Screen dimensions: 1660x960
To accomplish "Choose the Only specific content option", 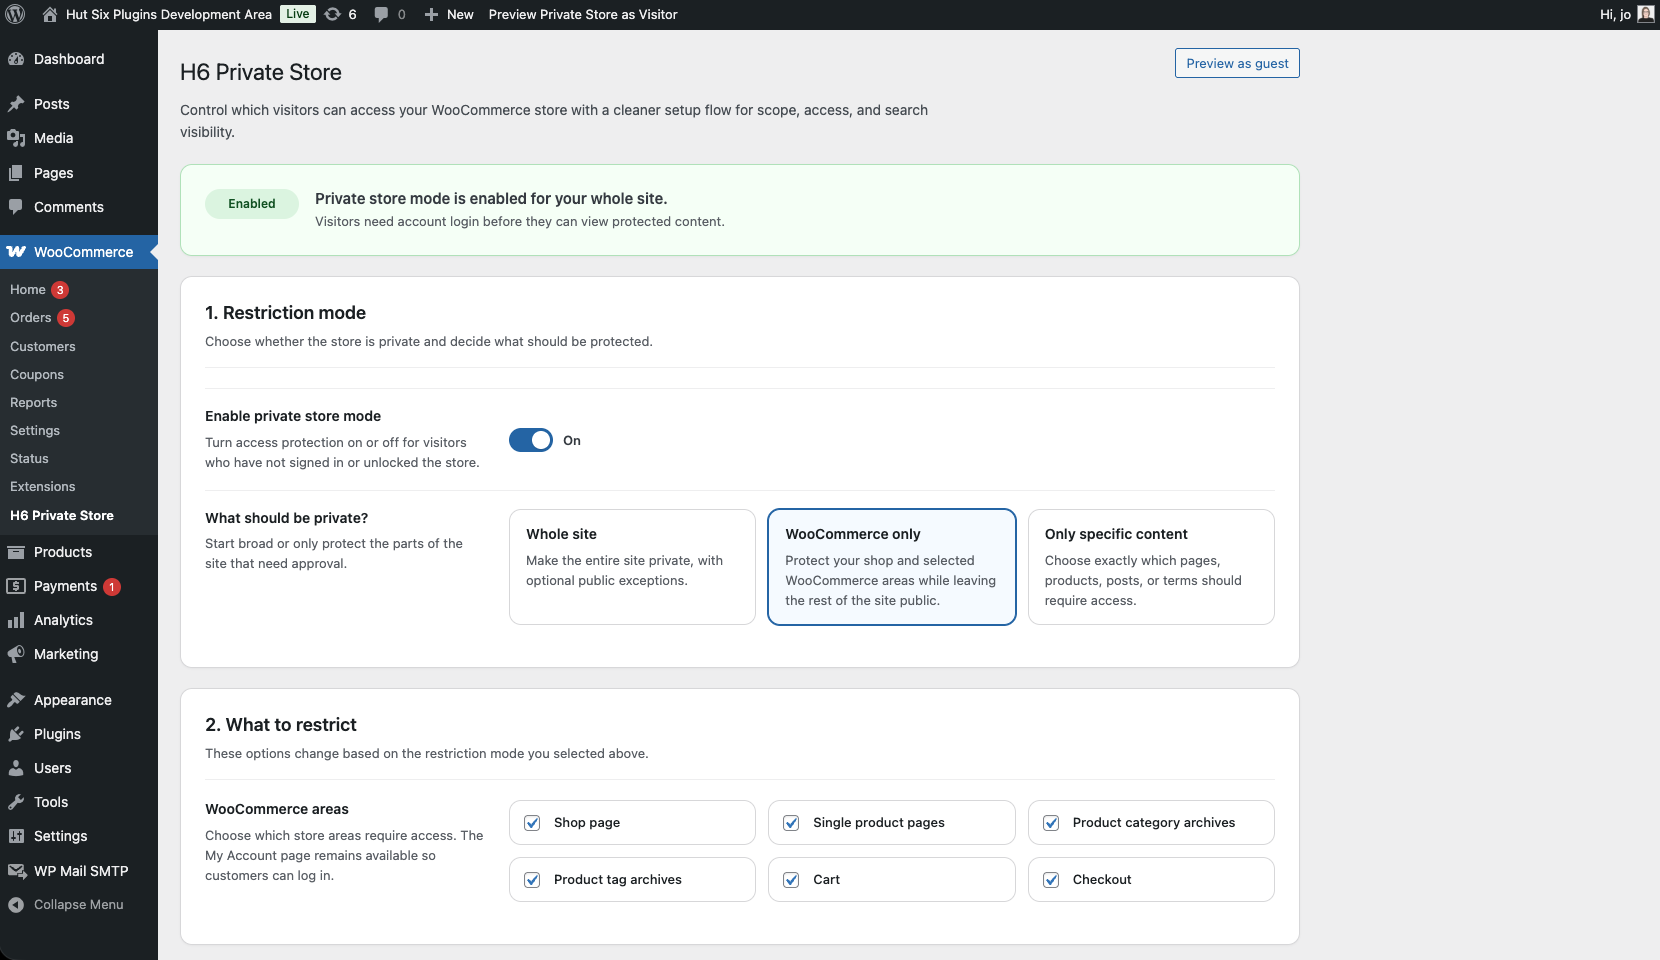I will (x=1151, y=567).
